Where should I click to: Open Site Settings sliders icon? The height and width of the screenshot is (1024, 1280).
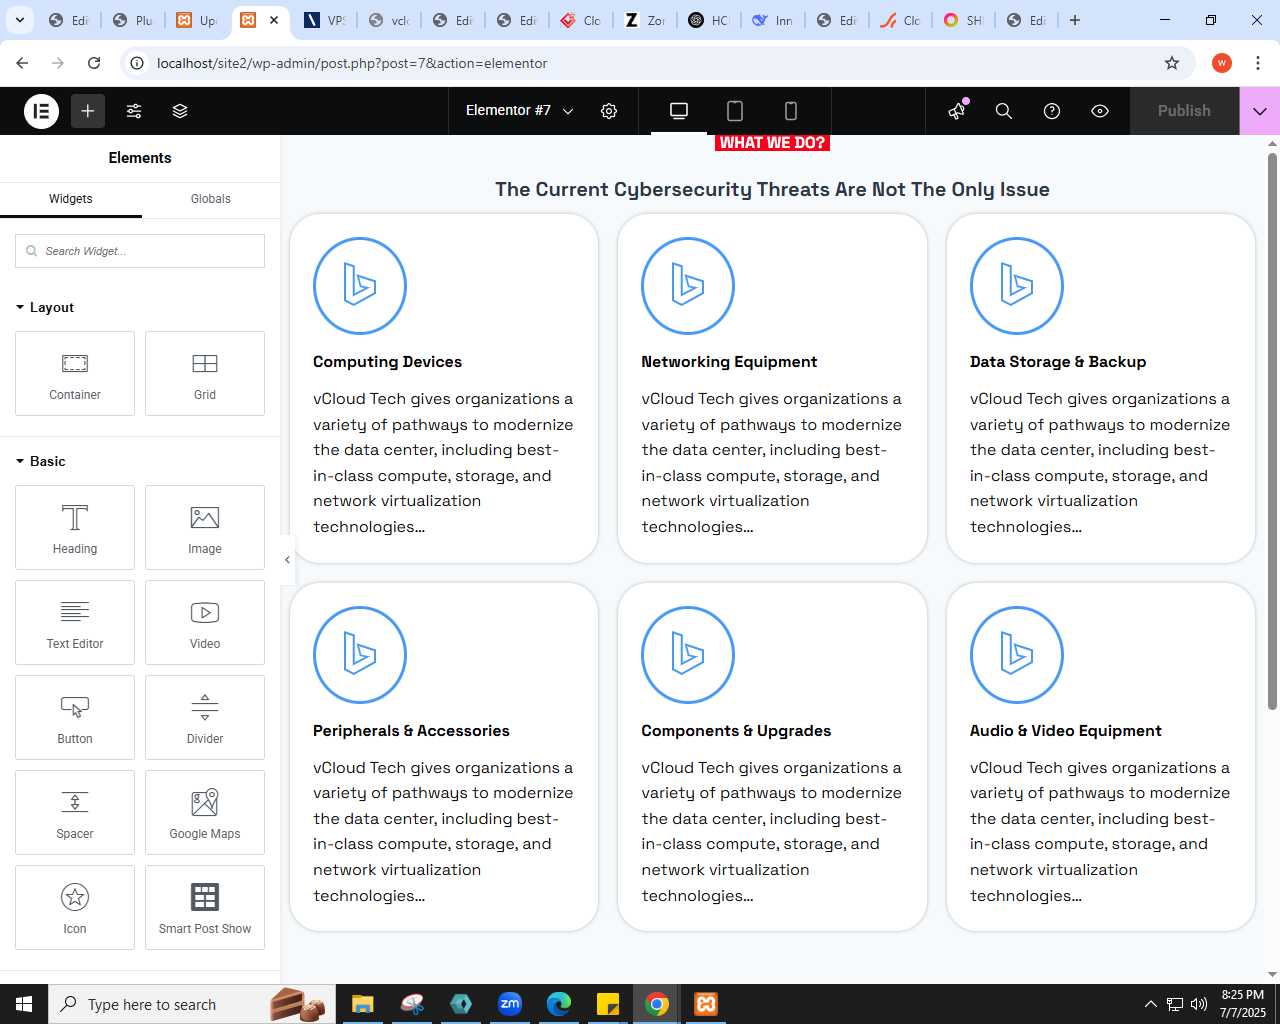click(x=134, y=111)
